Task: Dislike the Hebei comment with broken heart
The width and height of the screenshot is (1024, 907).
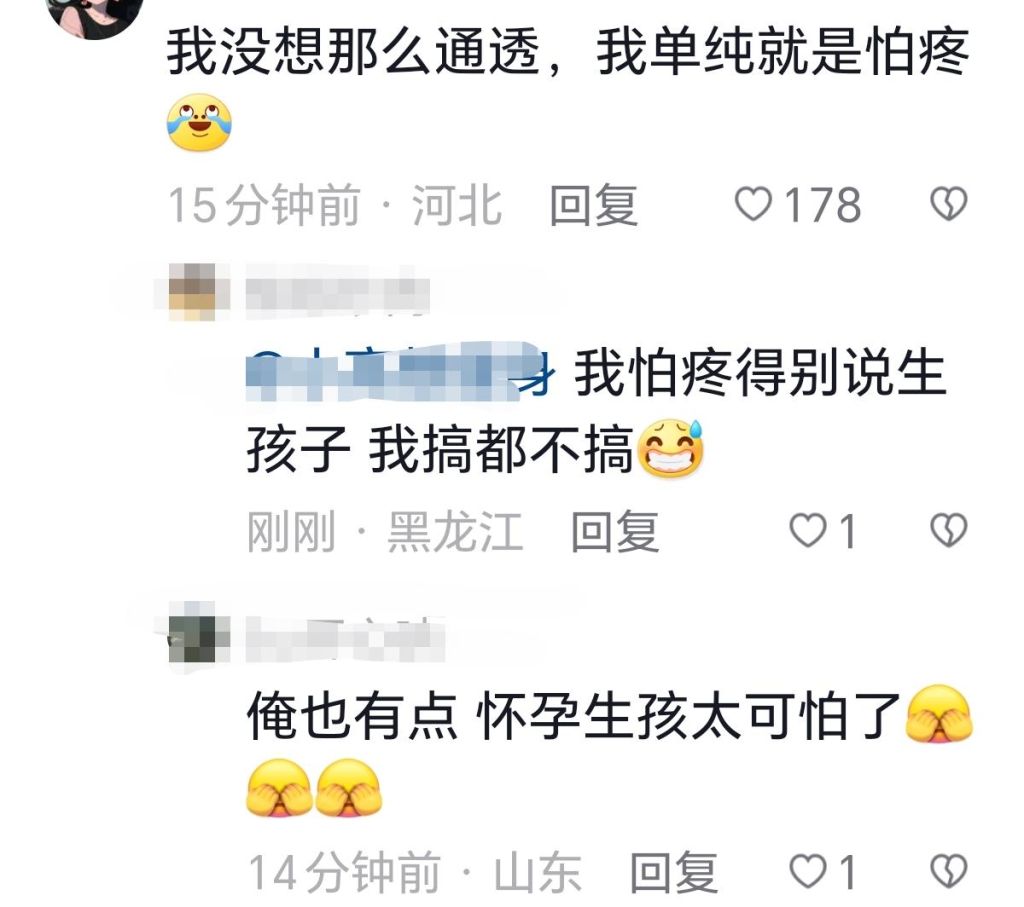Action: click(948, 204)
